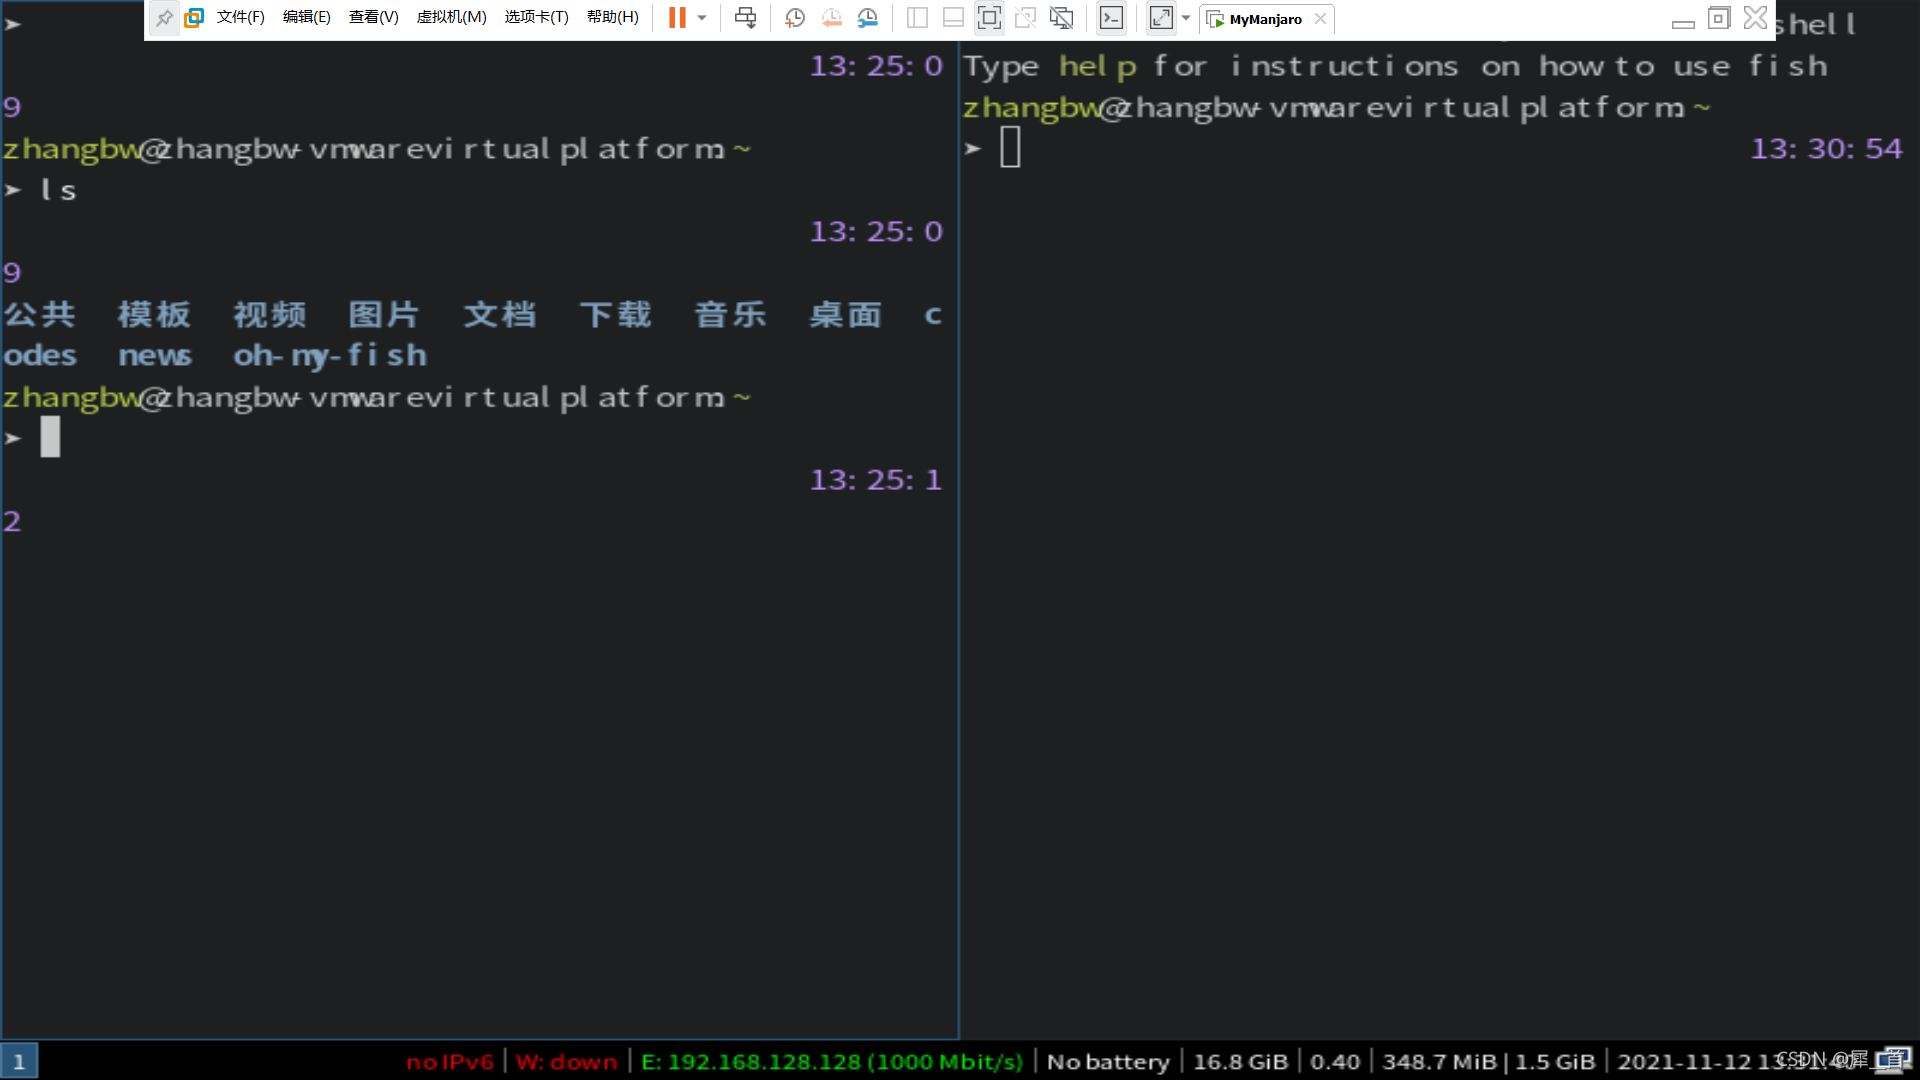Image resolution: width=1920 pixels, height=1080 pixels.
Task: Select workspace 1 in status bar
Action: (19, 1061)
